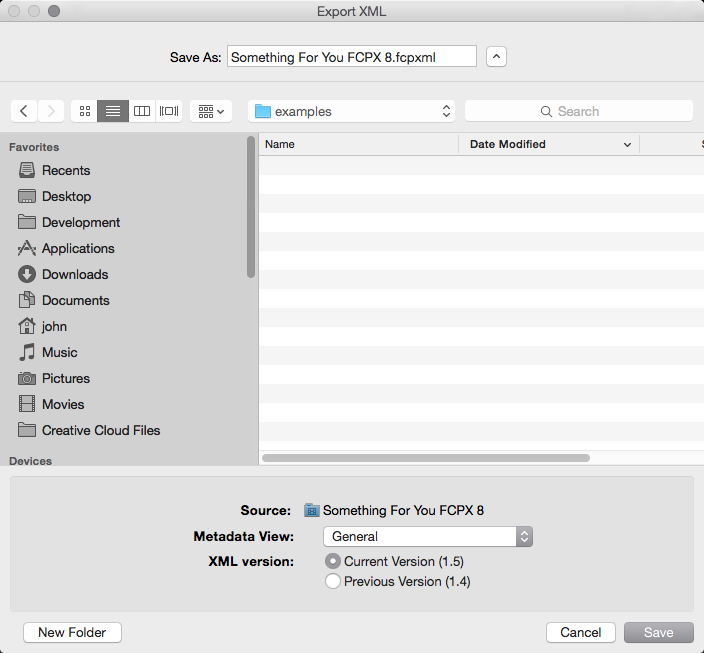
Task: Click the Development folder icon
Action: pos(26,222)
